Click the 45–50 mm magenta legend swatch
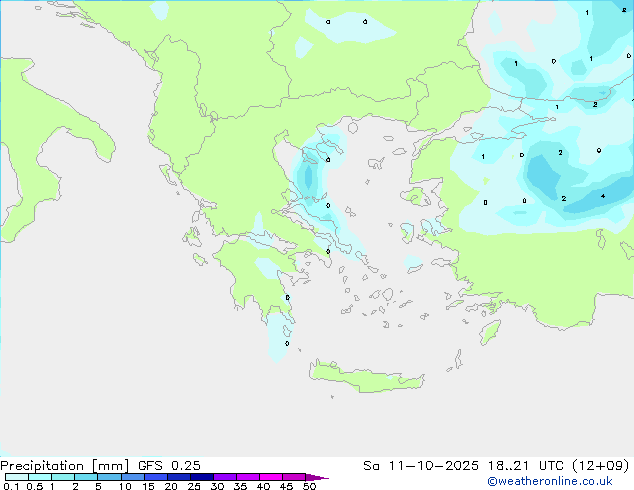This screenshot has height=490, width=634. (294, 477)
